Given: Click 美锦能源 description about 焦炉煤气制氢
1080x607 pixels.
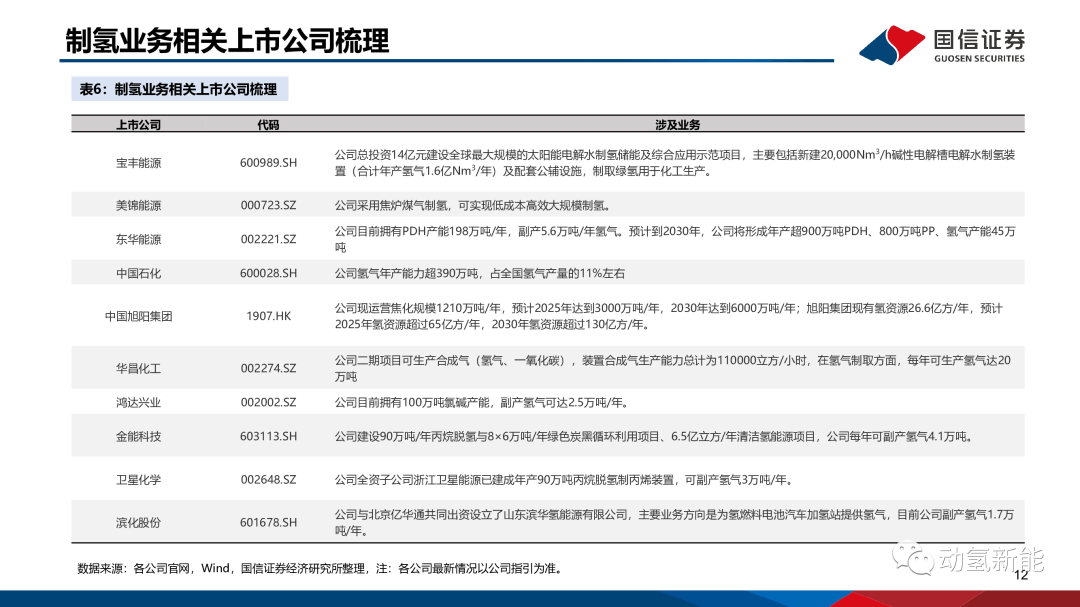Looking at the screenshot, I should coord(474,205).
